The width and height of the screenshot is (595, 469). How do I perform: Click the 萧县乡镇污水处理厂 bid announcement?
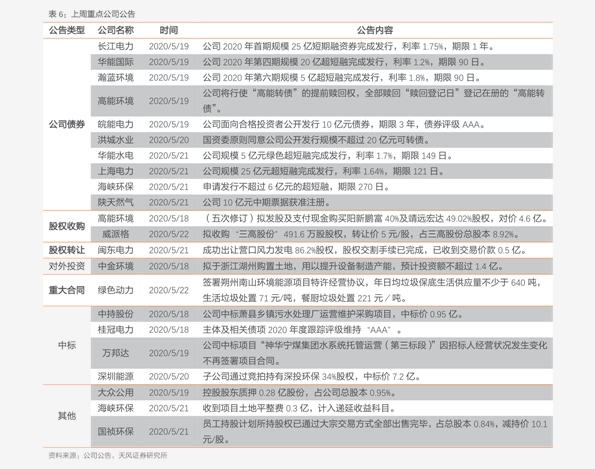point(332,314)
